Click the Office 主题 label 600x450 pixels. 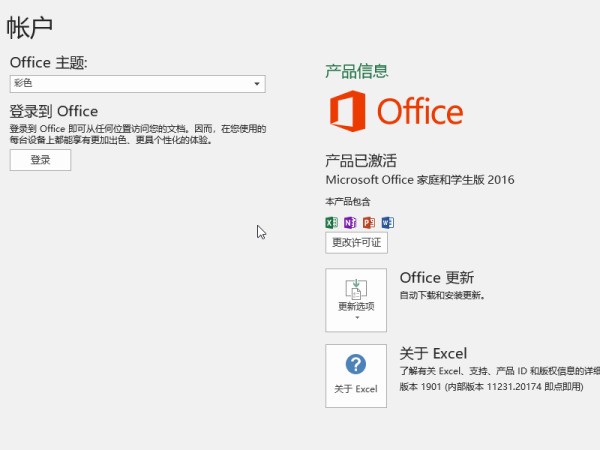49,63
